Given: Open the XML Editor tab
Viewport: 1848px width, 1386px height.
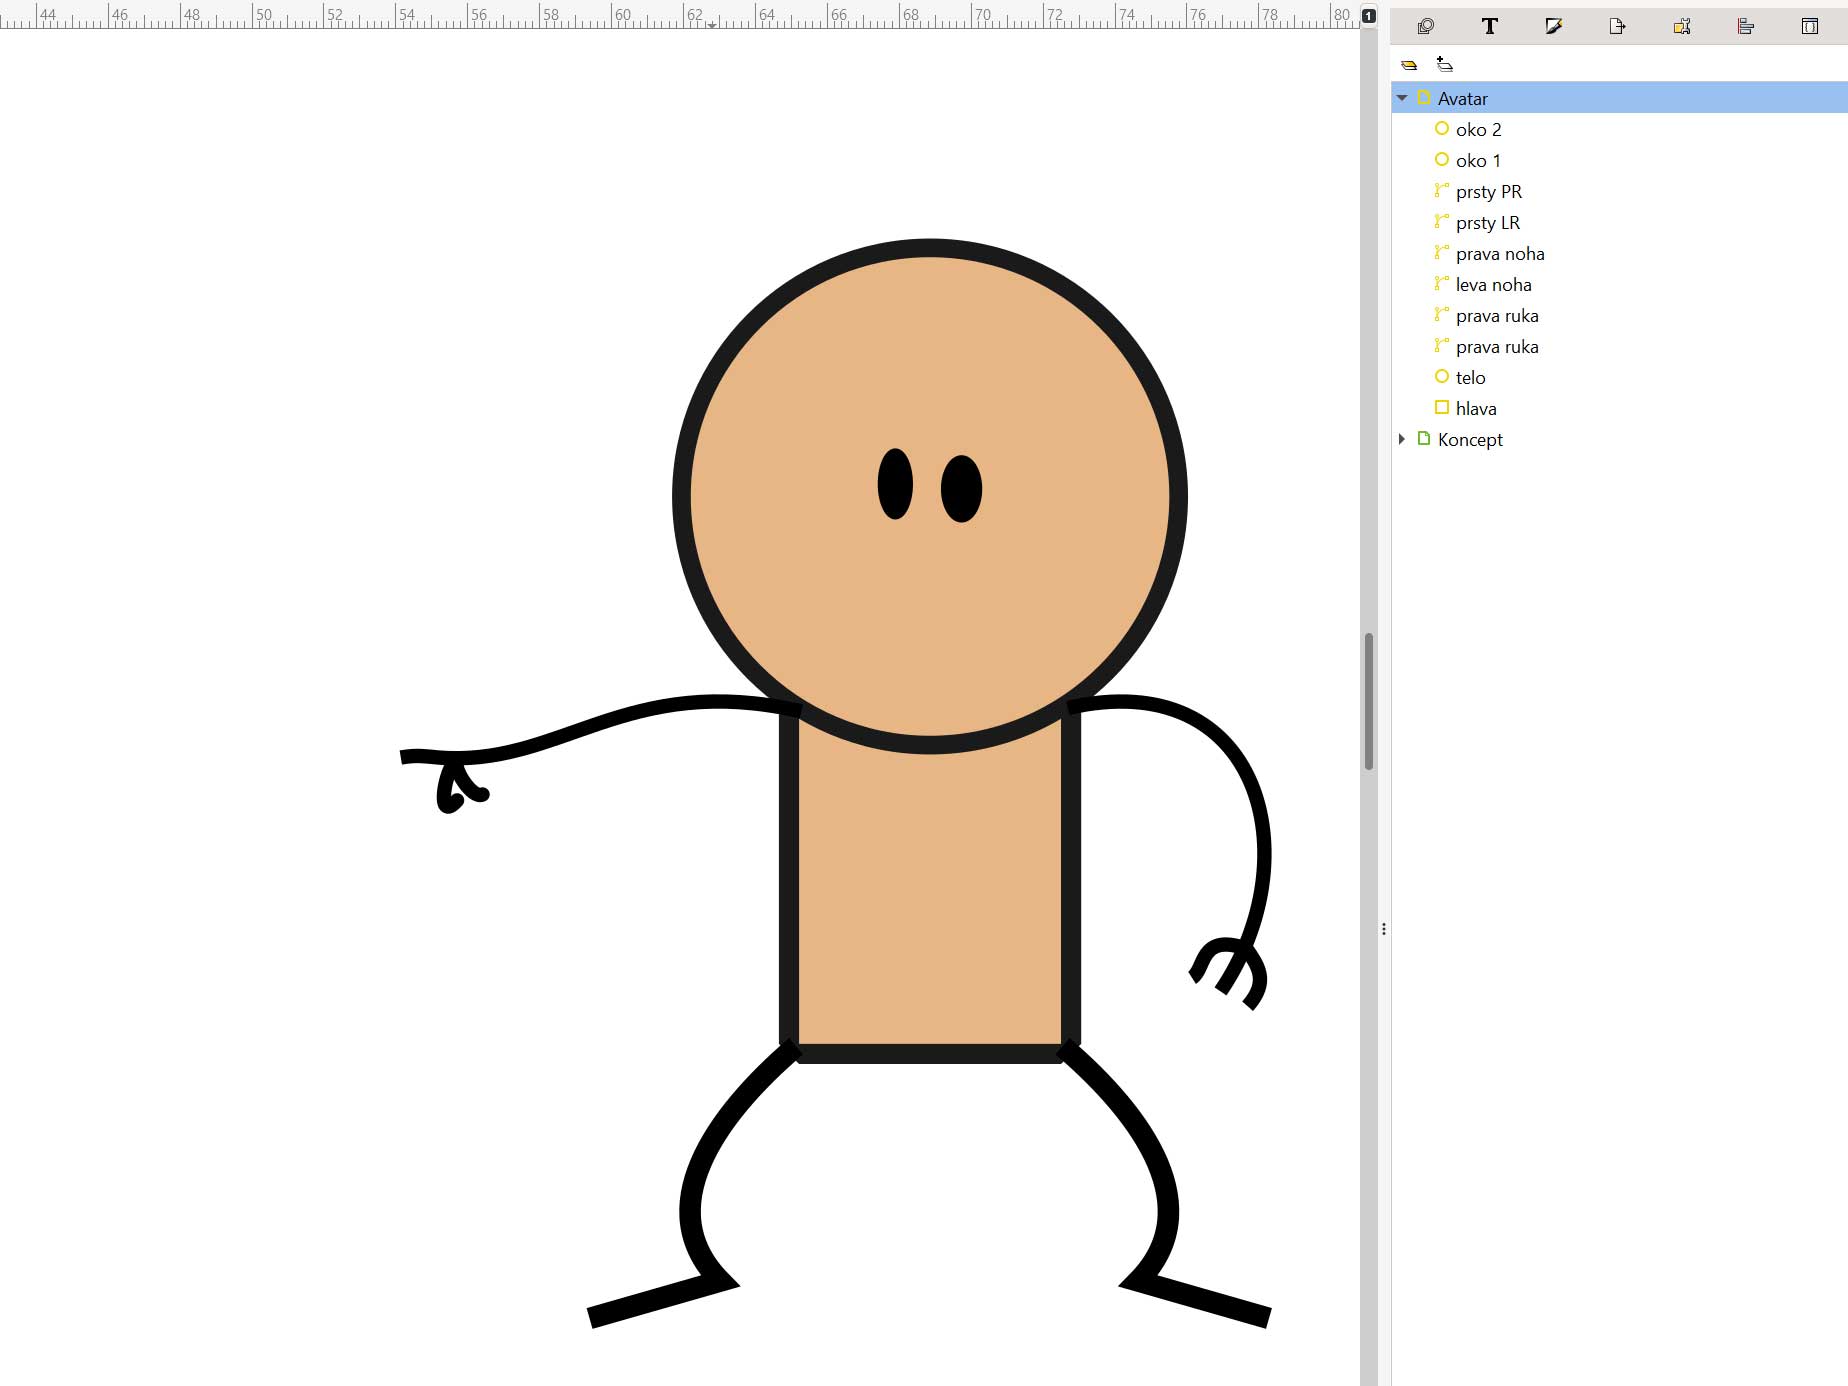Looking at the screenshot, I should (1809, 27).
